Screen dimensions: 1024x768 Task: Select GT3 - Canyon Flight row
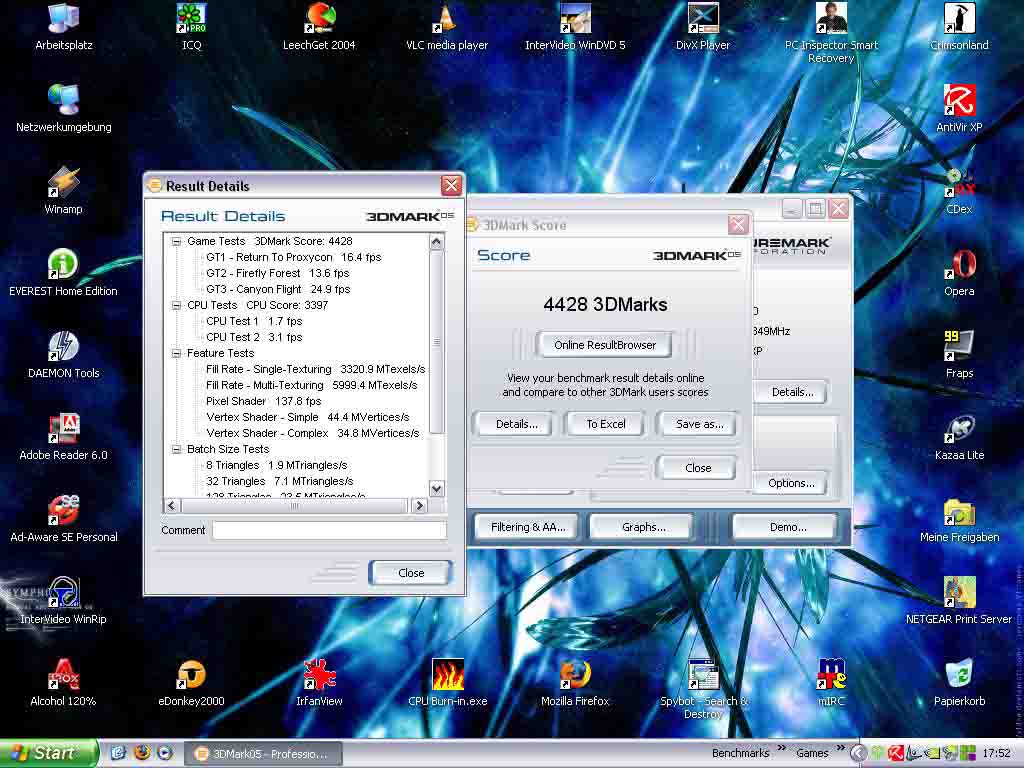[278, 289]
